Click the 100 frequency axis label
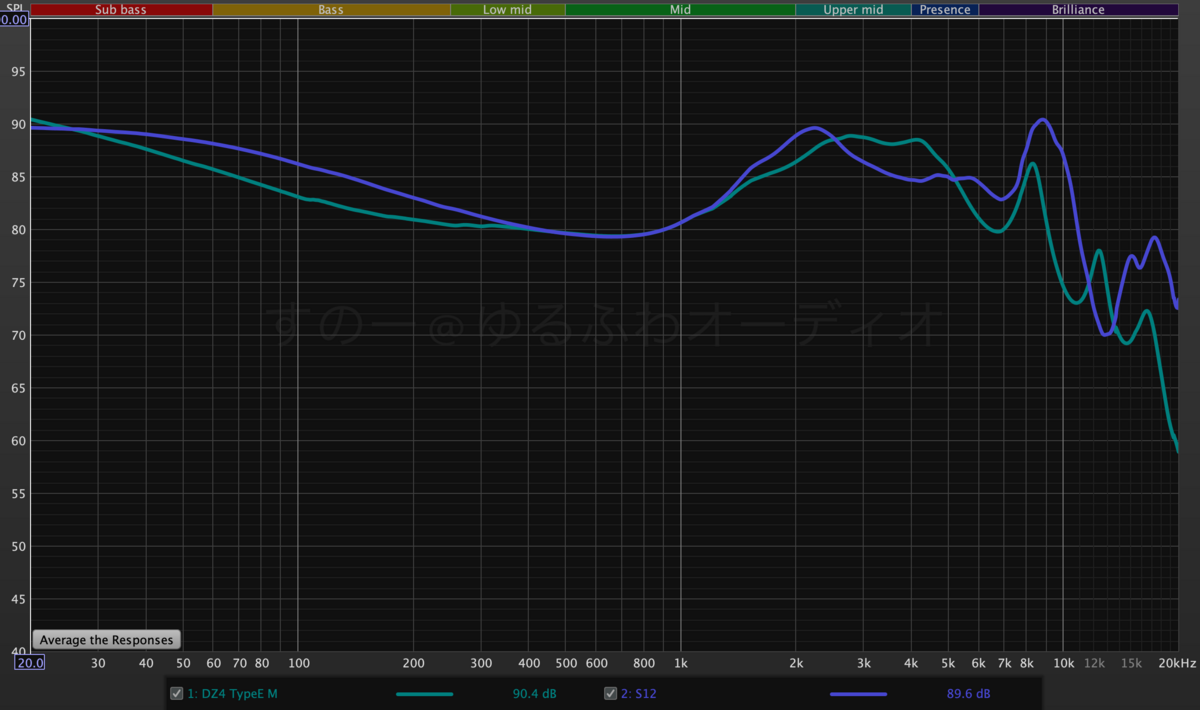 click(x=298, y=664)
